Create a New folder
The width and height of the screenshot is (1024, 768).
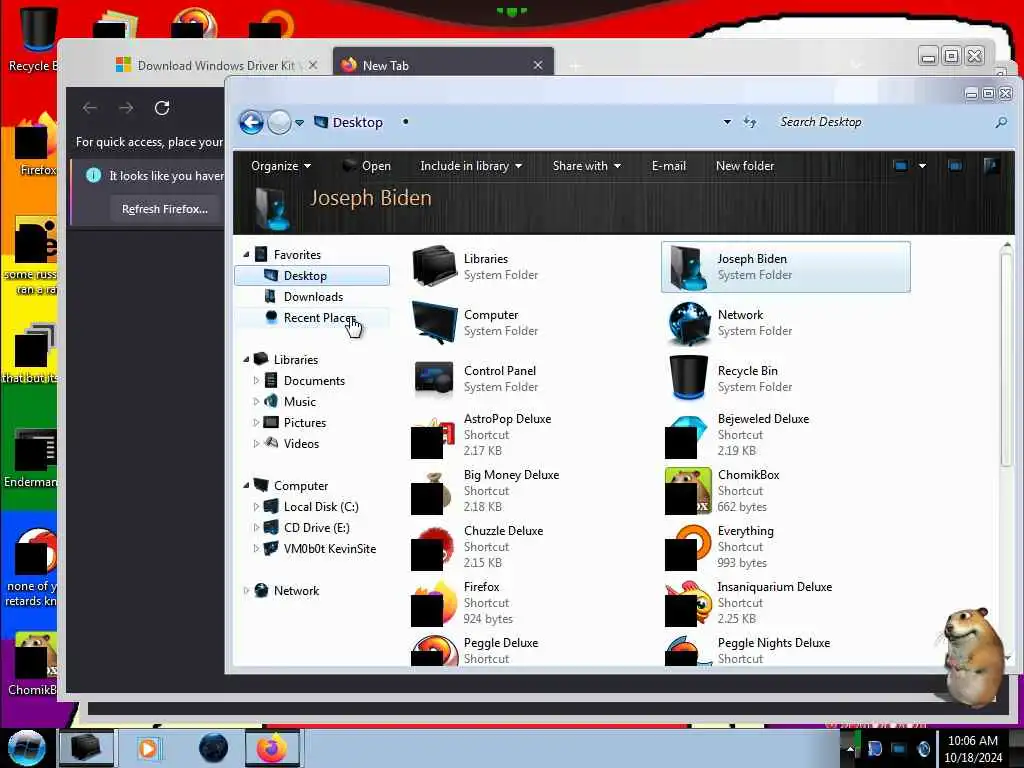point(744,166)
